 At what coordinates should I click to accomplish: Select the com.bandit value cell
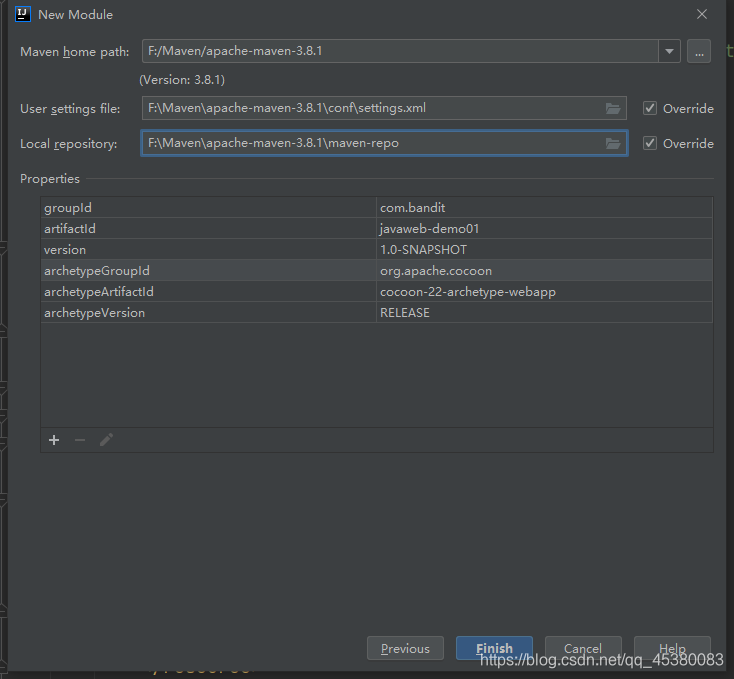544,207
